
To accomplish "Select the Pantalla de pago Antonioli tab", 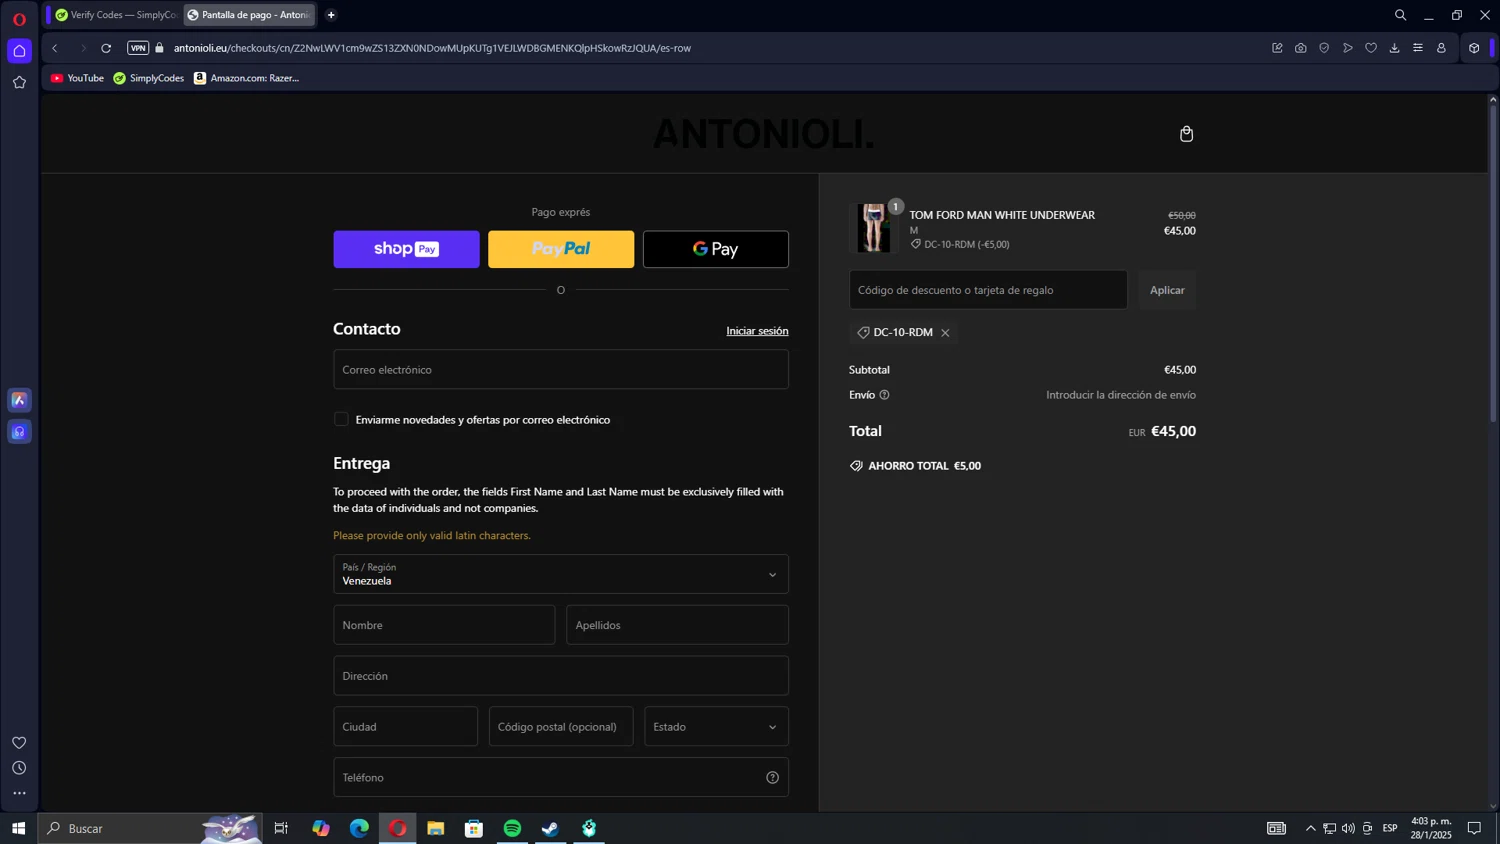I will click(x=249, y=15).
